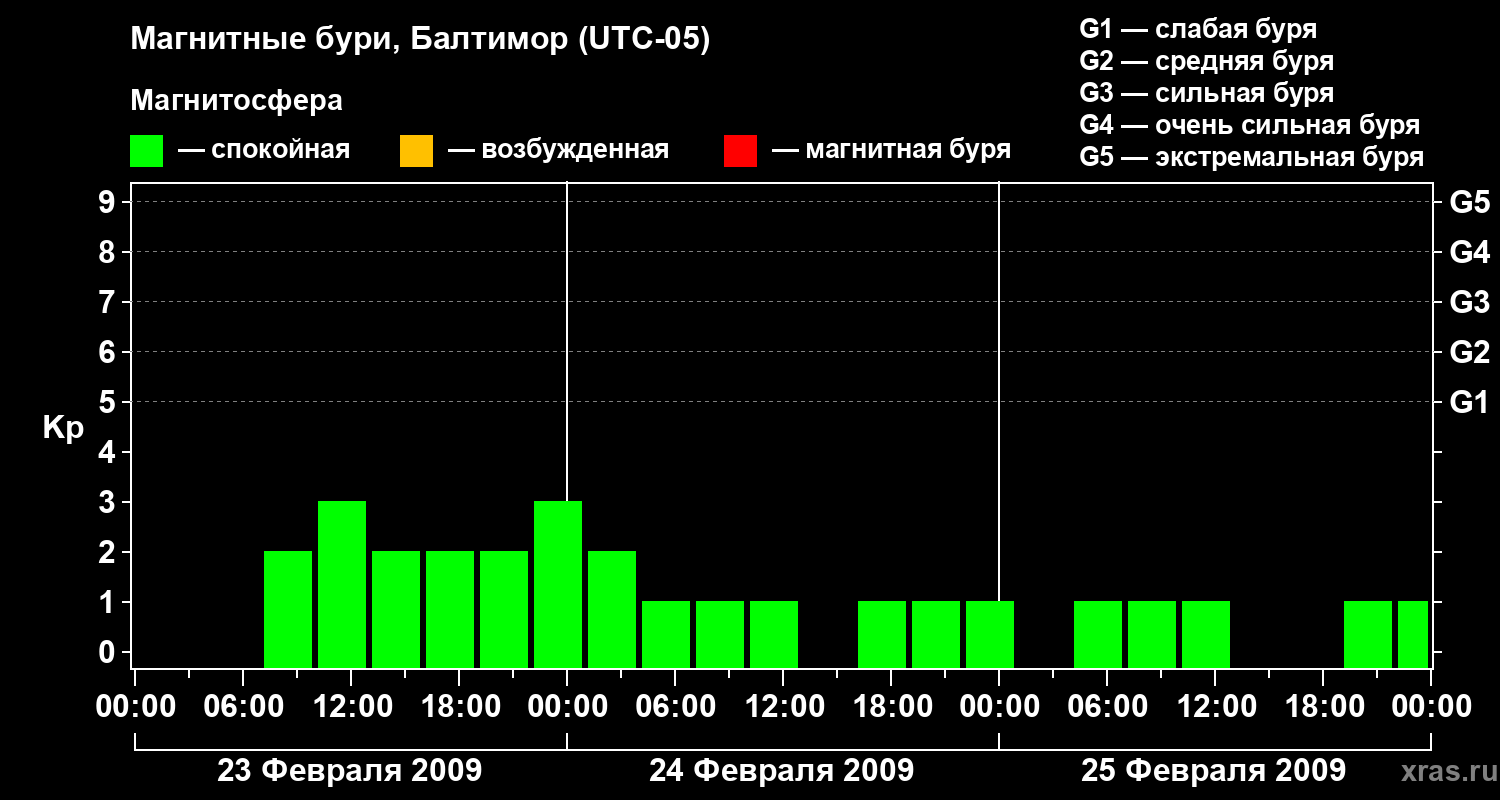The image size is (1500, 800).
Task: Click the 'G3 — сильная буря' legend line
Action: [x=1207, y=93]
